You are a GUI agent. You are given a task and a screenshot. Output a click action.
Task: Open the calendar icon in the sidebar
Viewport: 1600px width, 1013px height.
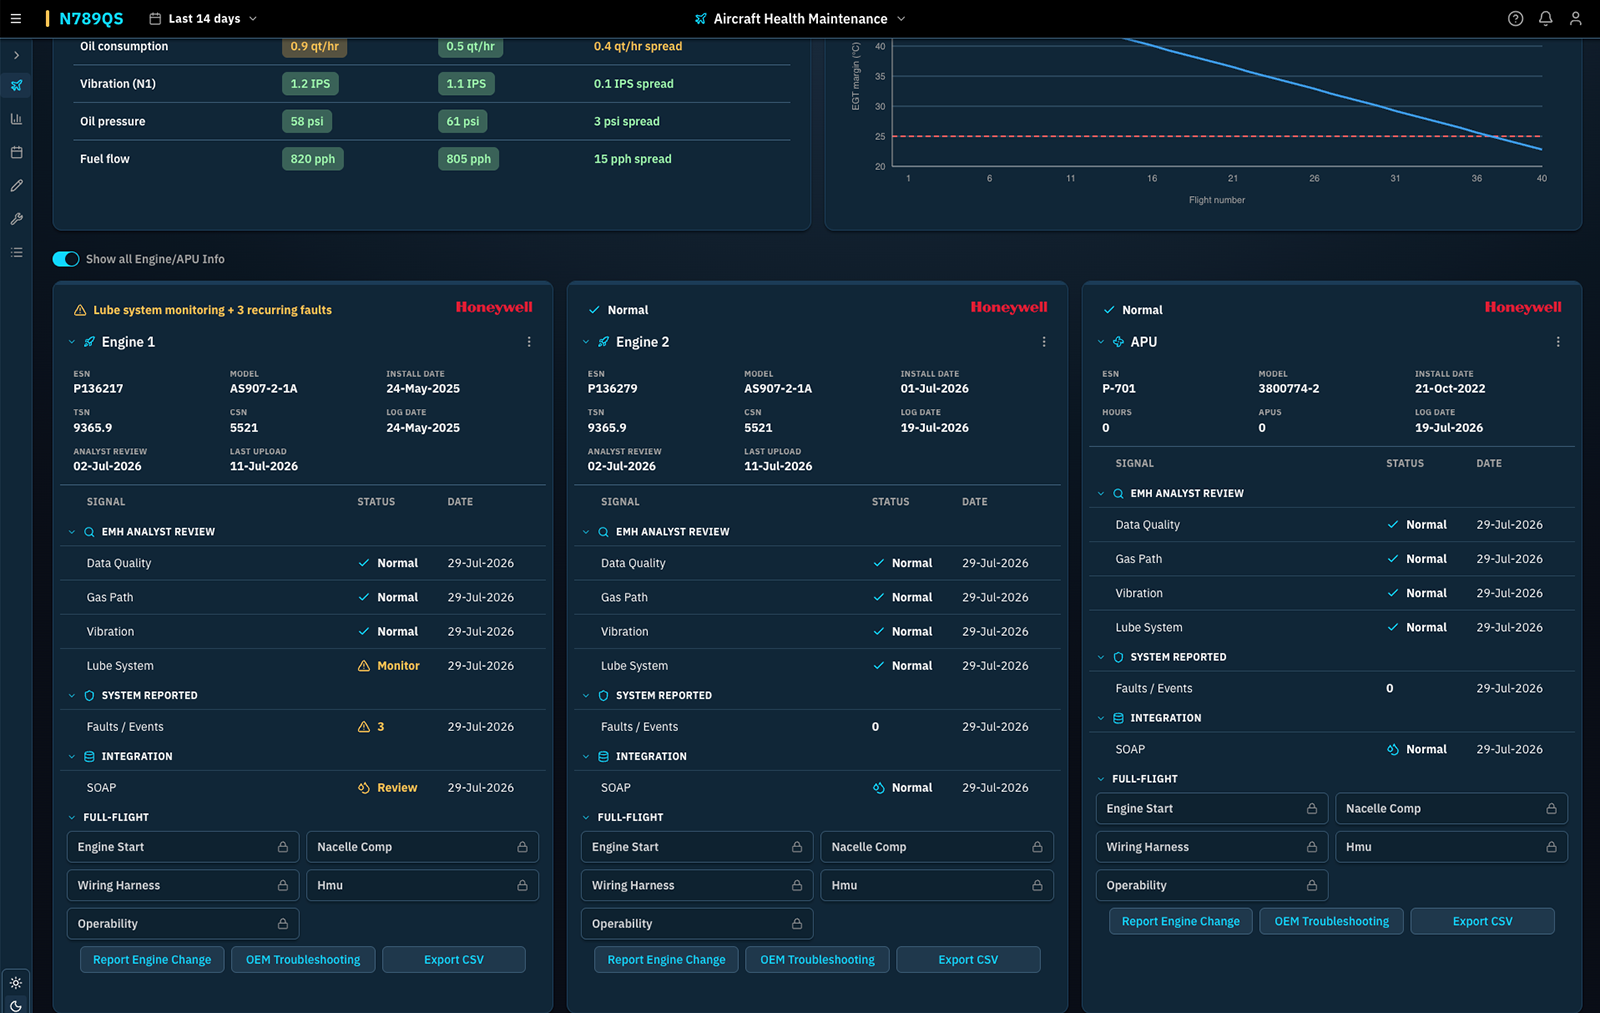tap(16, 152)
